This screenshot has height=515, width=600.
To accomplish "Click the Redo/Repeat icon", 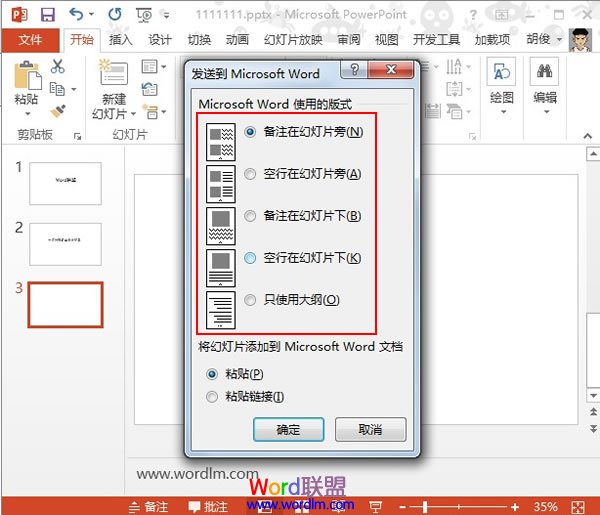I will click(115, 14).
